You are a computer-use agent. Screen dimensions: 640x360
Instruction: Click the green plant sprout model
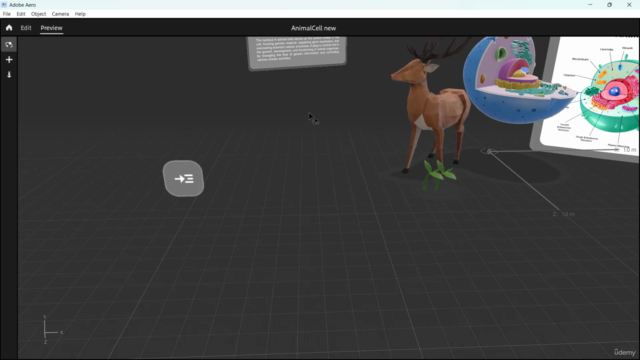438,175
